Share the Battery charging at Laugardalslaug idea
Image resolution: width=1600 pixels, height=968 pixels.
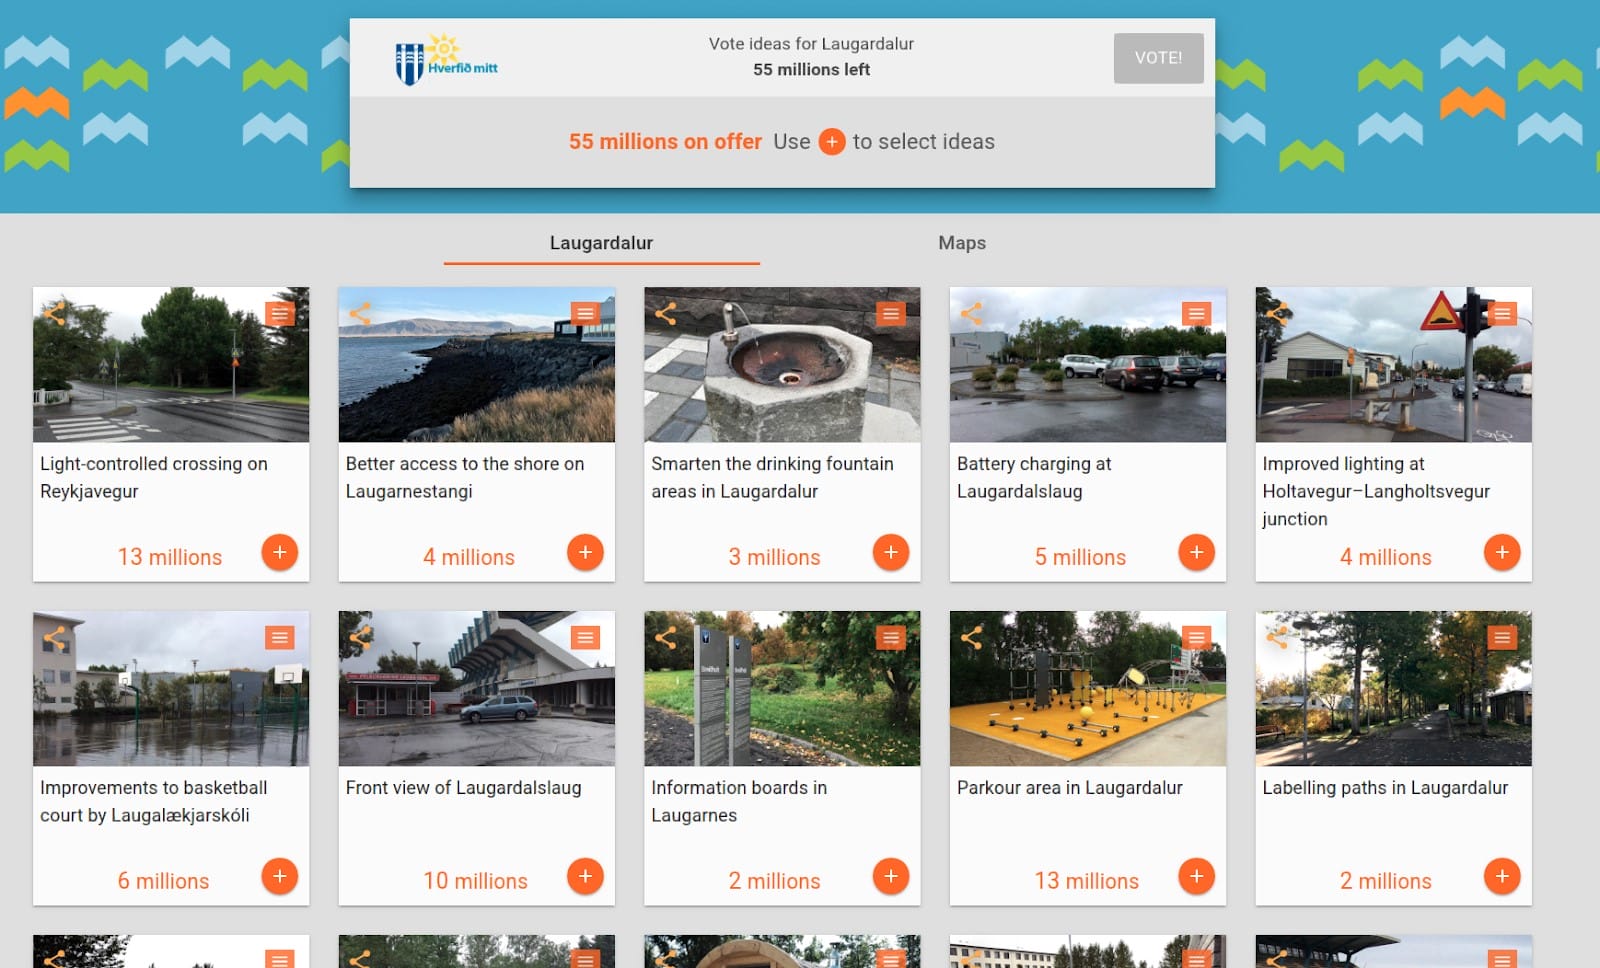(971, 314)
